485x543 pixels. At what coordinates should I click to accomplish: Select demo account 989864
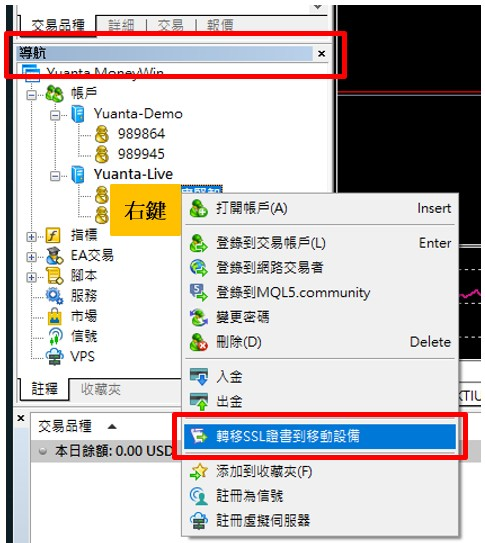tap(141, 134)
